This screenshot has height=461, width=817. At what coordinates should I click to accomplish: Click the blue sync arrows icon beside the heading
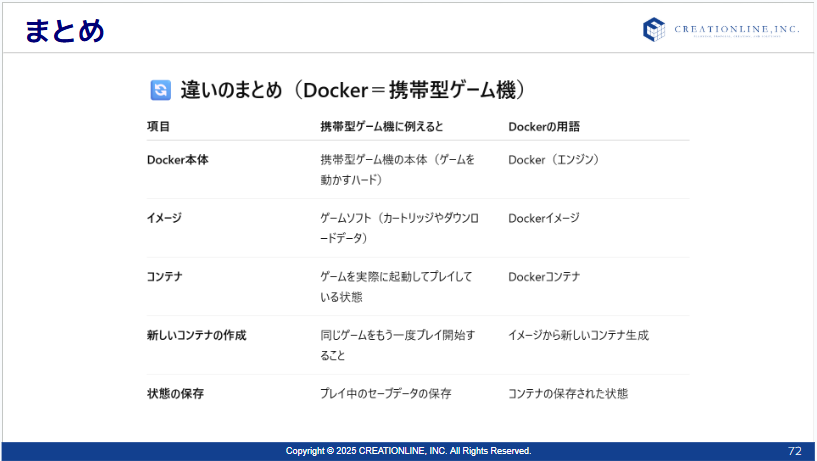pyautogui.click(x=160, y=90)
